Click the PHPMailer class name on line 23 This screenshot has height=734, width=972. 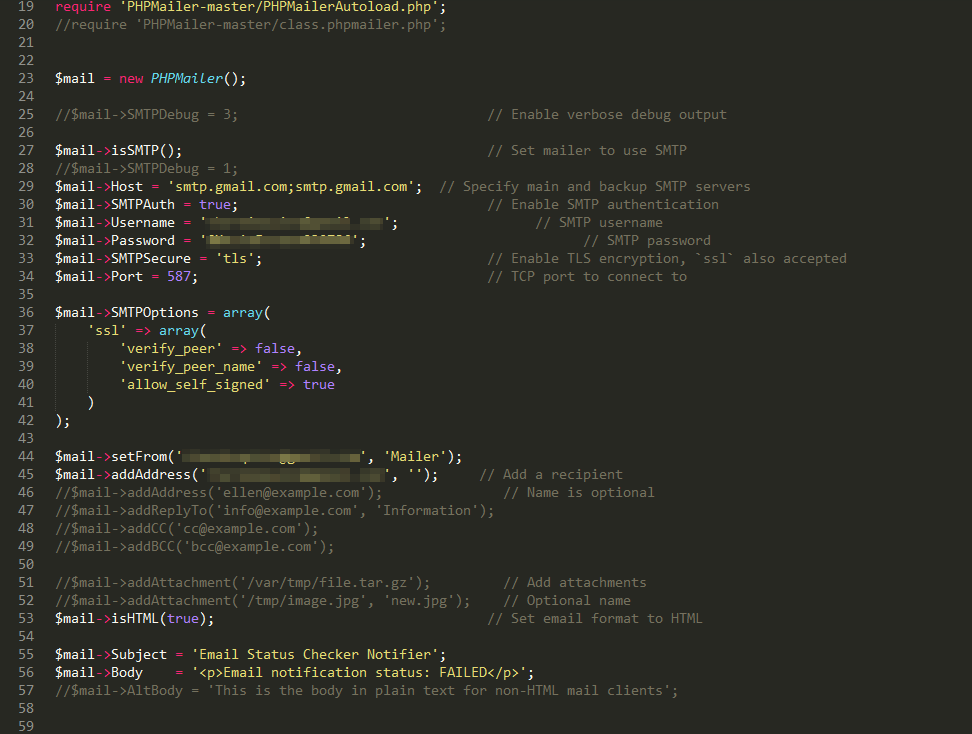186,78
